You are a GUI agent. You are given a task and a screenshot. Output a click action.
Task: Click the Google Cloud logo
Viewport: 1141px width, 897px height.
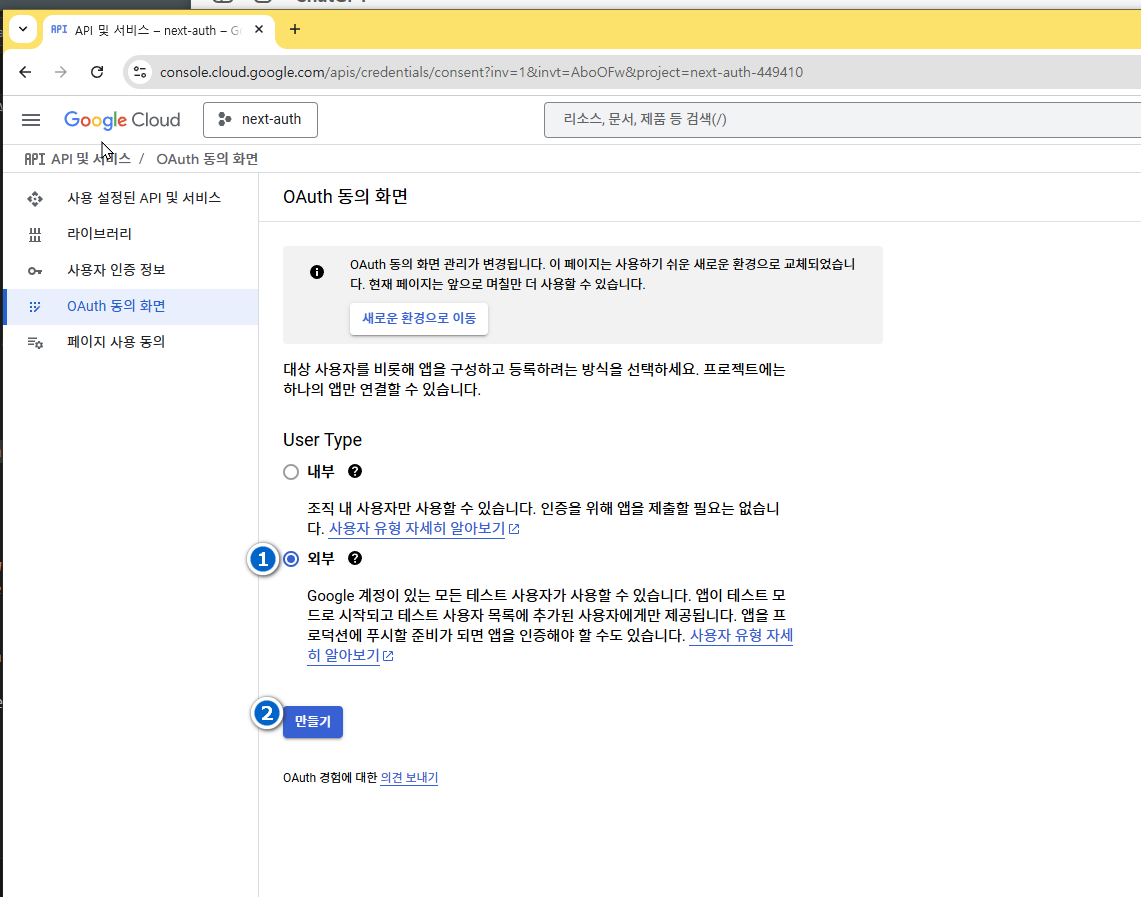(x=122, y=120)
